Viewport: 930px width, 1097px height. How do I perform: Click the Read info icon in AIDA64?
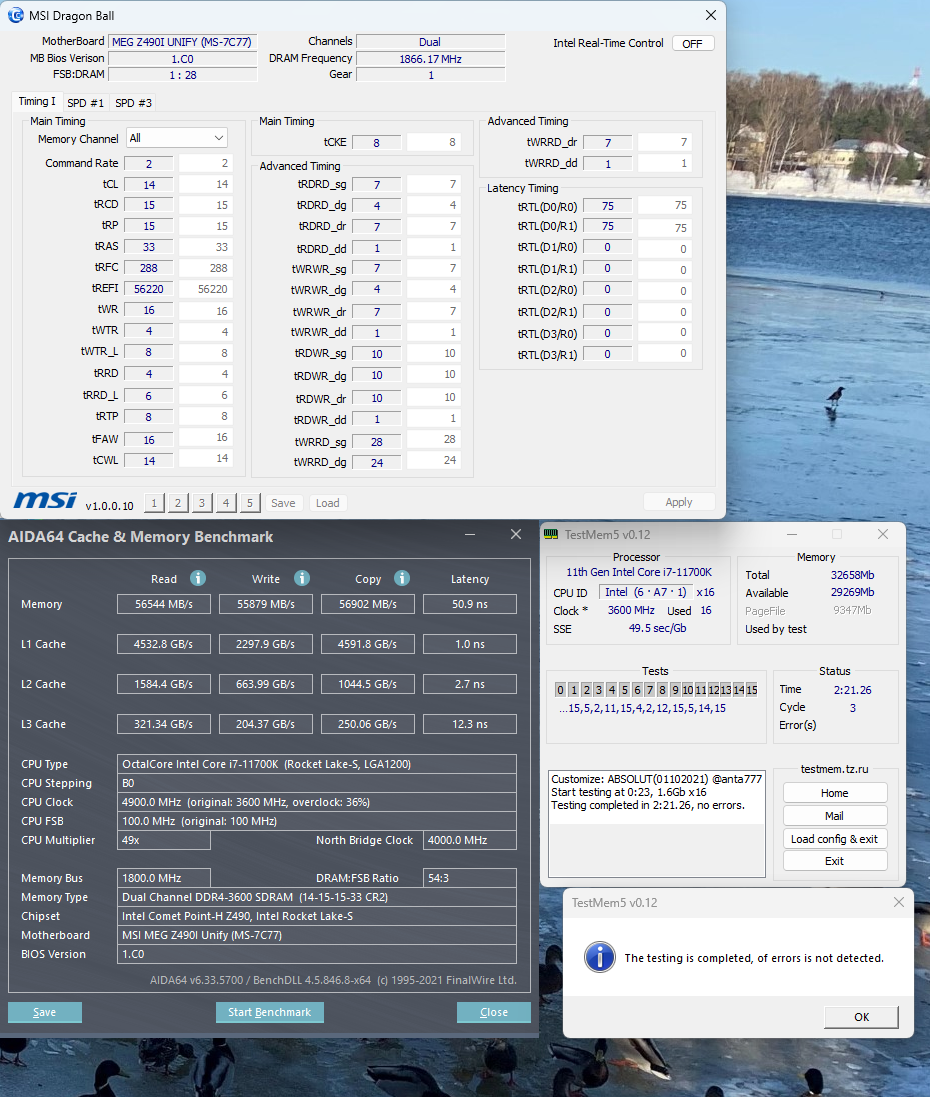[x=198, y=578]
